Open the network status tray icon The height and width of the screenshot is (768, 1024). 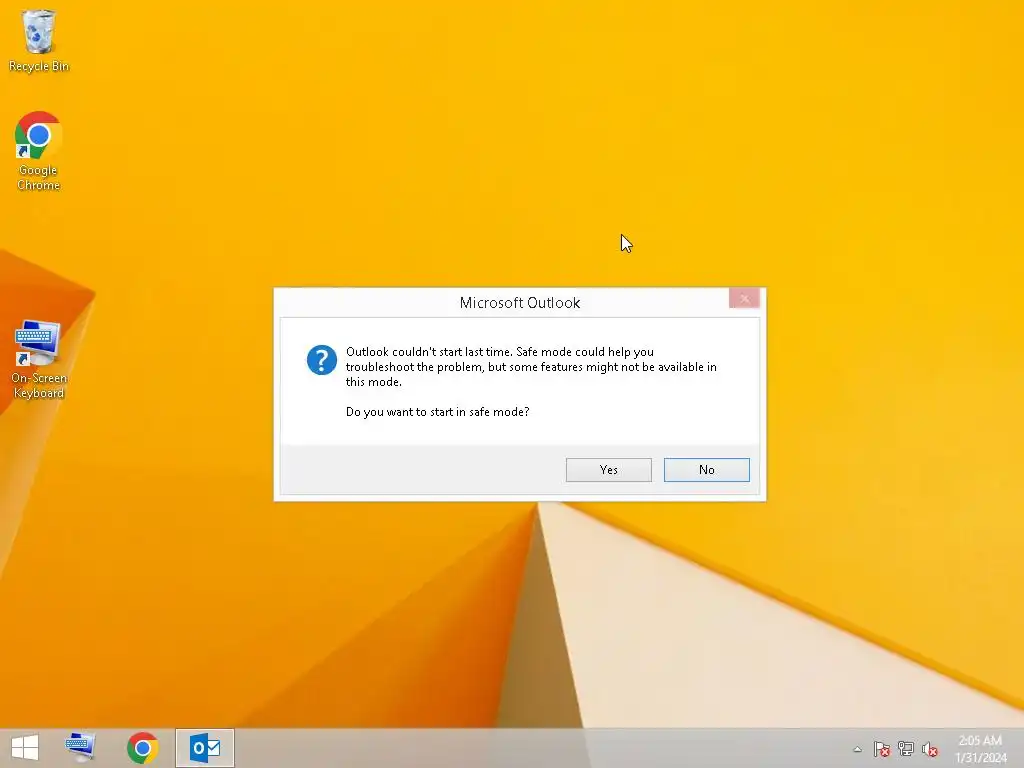(x=906, y=749)
